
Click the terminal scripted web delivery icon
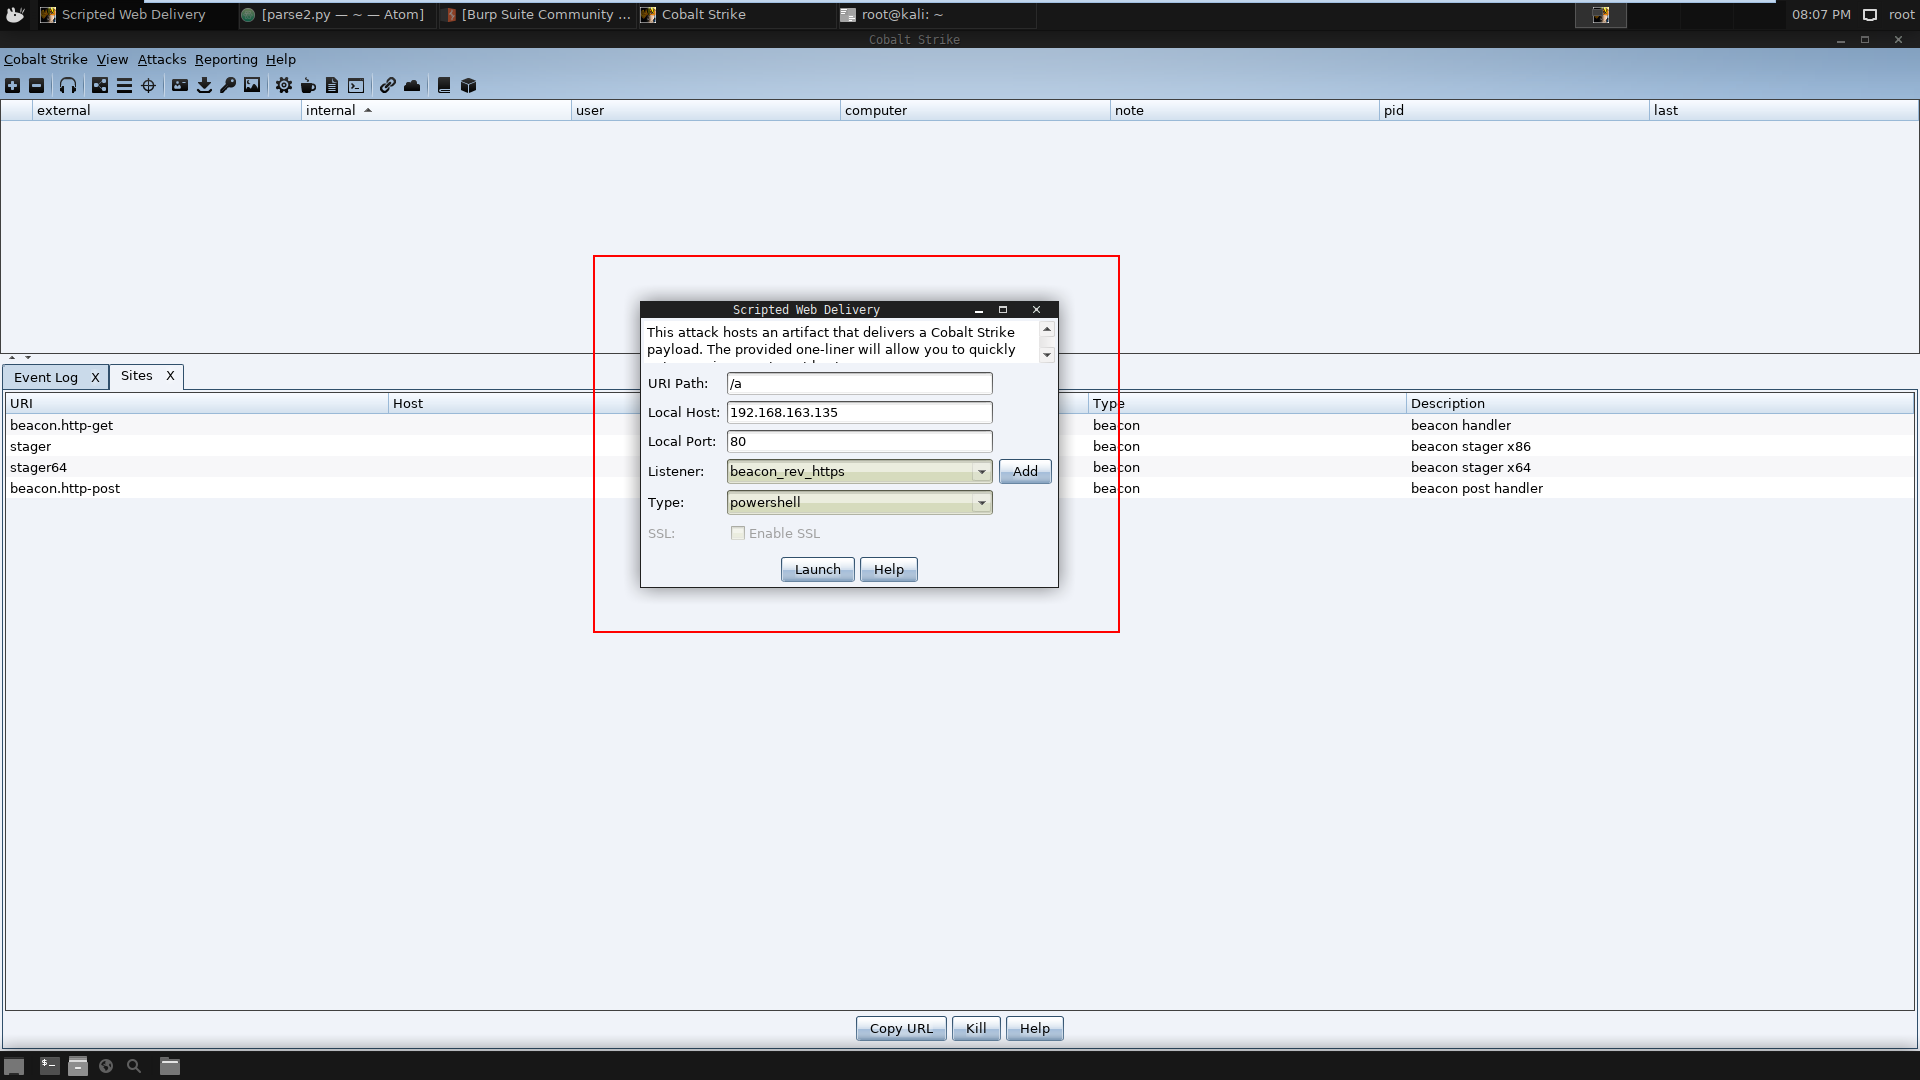click(x=356, y=86)
